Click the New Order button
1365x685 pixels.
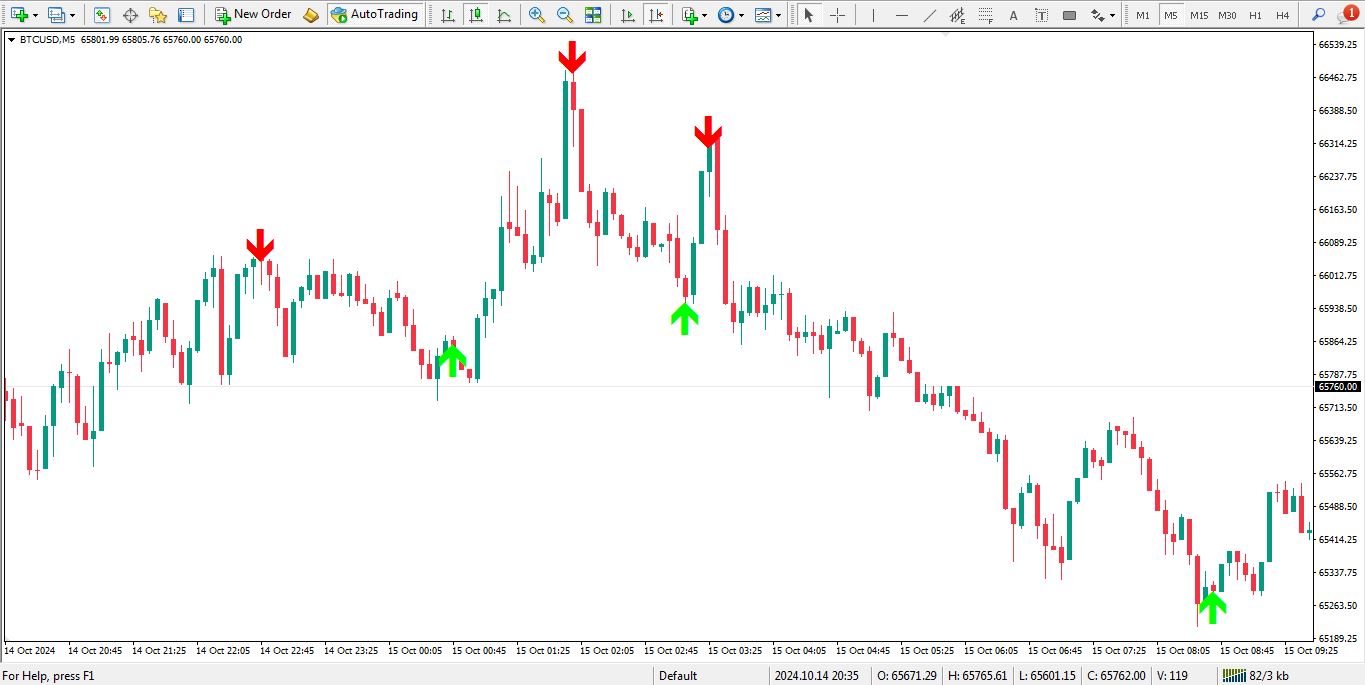253,15
